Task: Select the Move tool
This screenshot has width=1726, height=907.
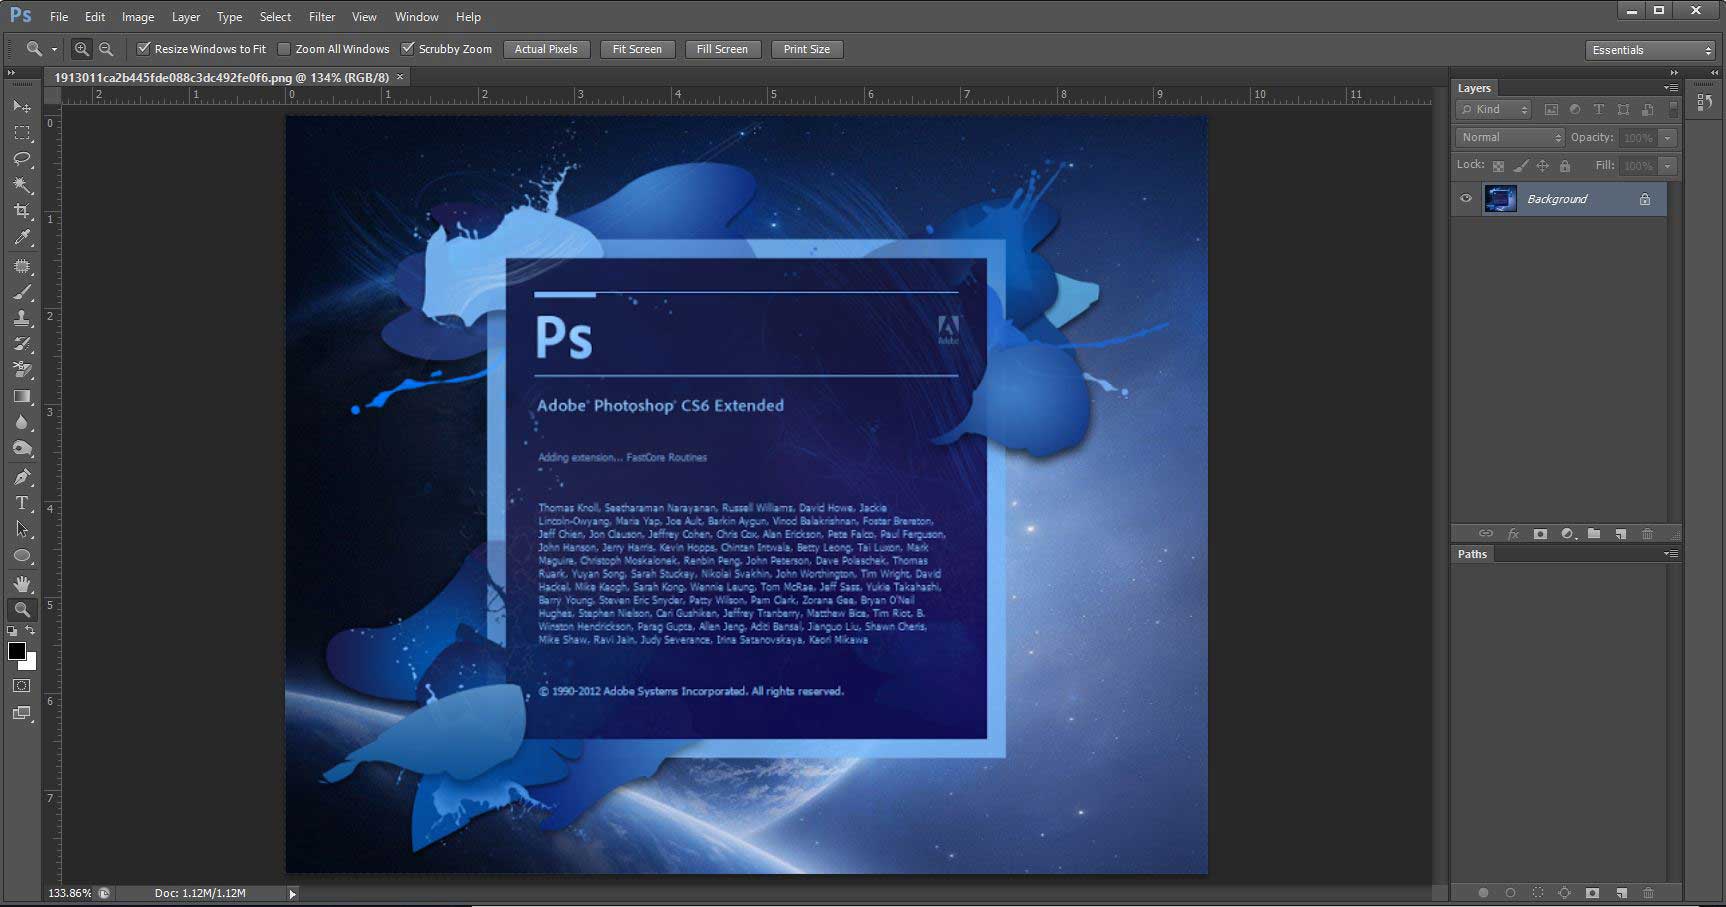Action: point(21,106)
